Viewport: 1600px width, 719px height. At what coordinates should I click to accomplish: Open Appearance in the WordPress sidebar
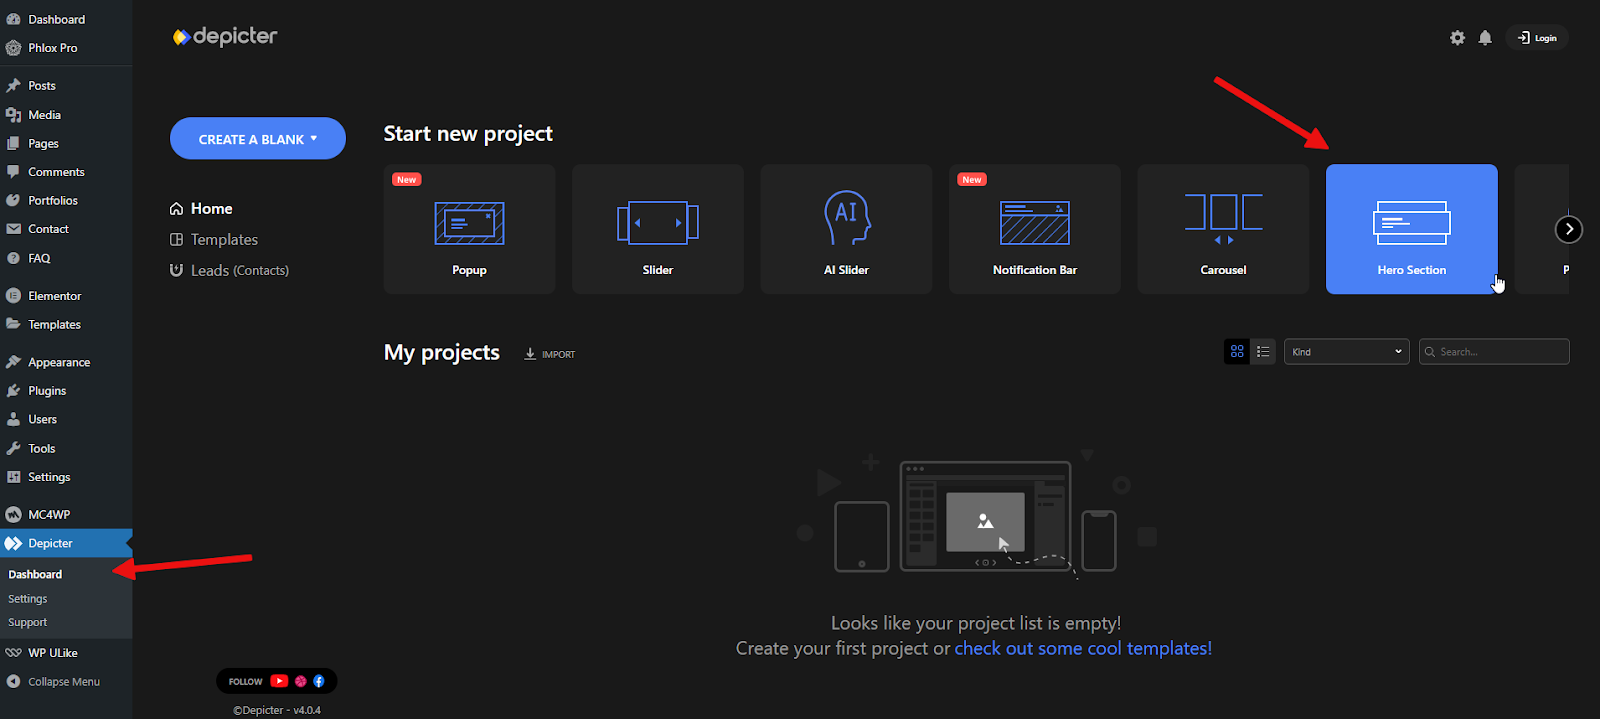coord(66,362)
